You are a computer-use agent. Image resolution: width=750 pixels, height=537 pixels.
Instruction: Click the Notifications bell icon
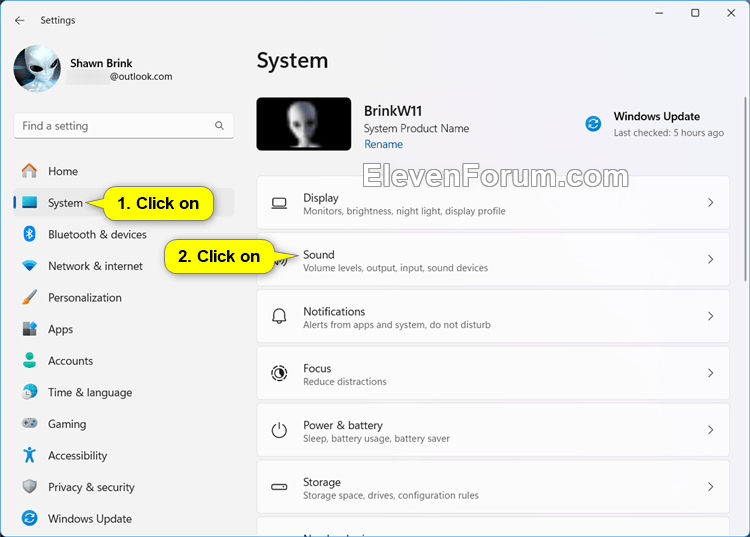[x=279, y=316]
